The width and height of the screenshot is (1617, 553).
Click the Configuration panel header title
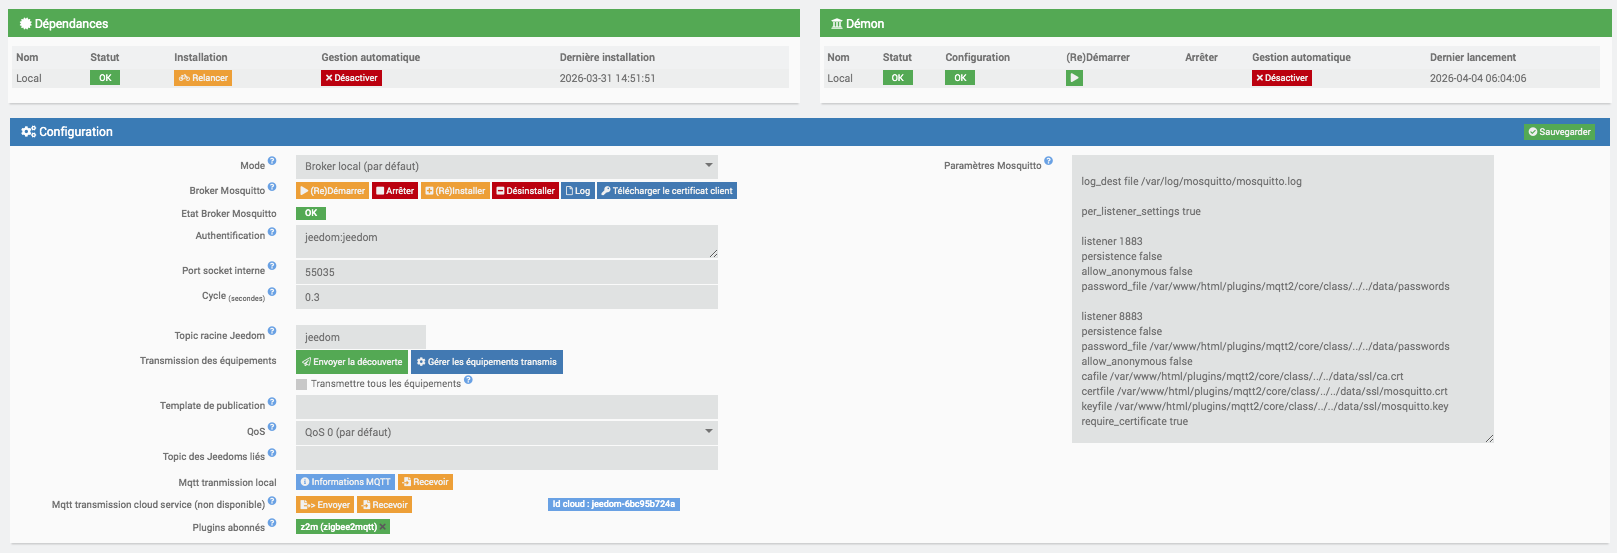[x=76, y=131]
